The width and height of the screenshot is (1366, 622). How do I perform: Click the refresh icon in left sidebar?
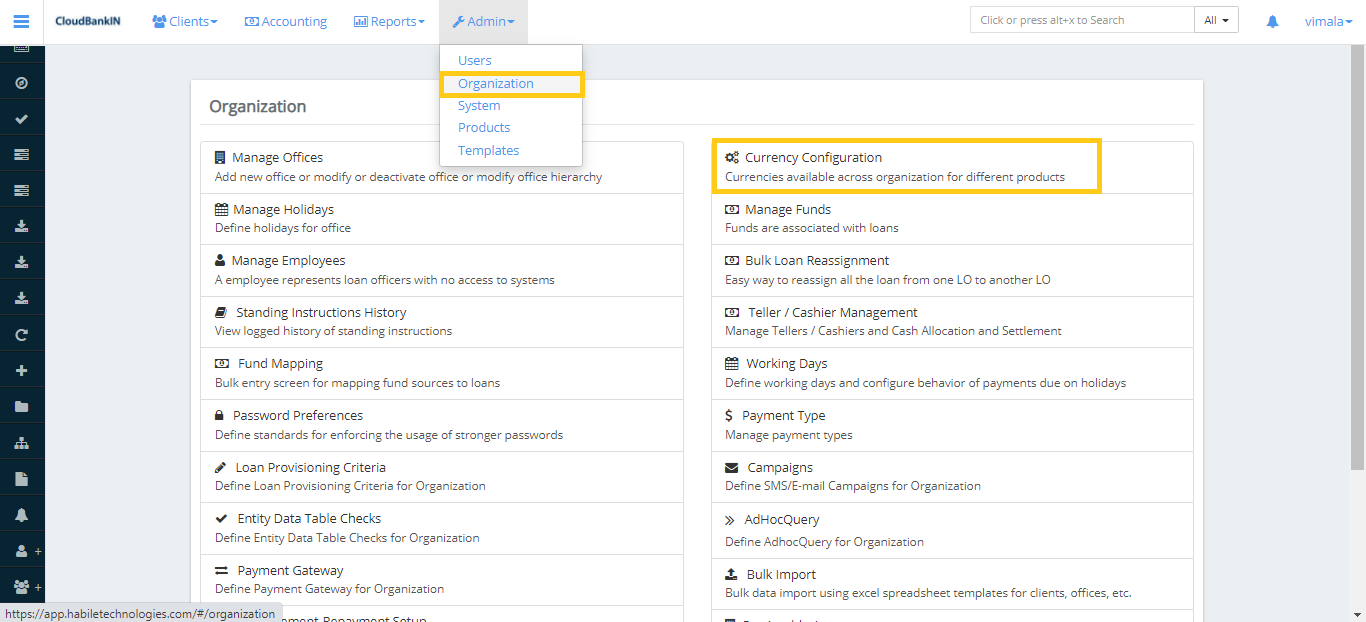(21, 335)
